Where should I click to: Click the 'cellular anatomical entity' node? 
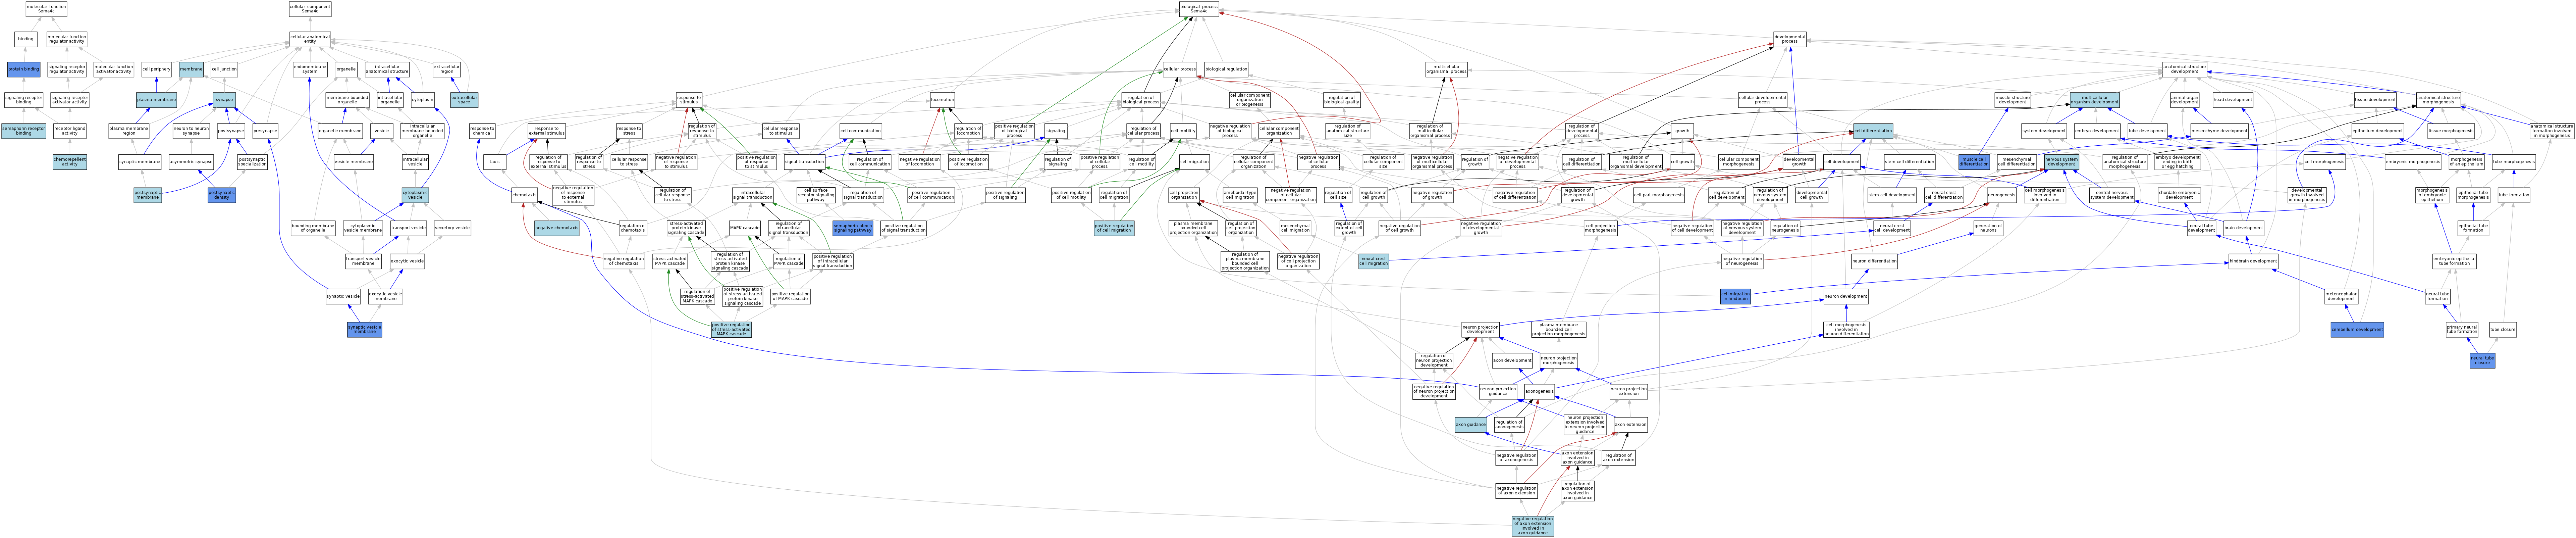[x=310, y=39]
